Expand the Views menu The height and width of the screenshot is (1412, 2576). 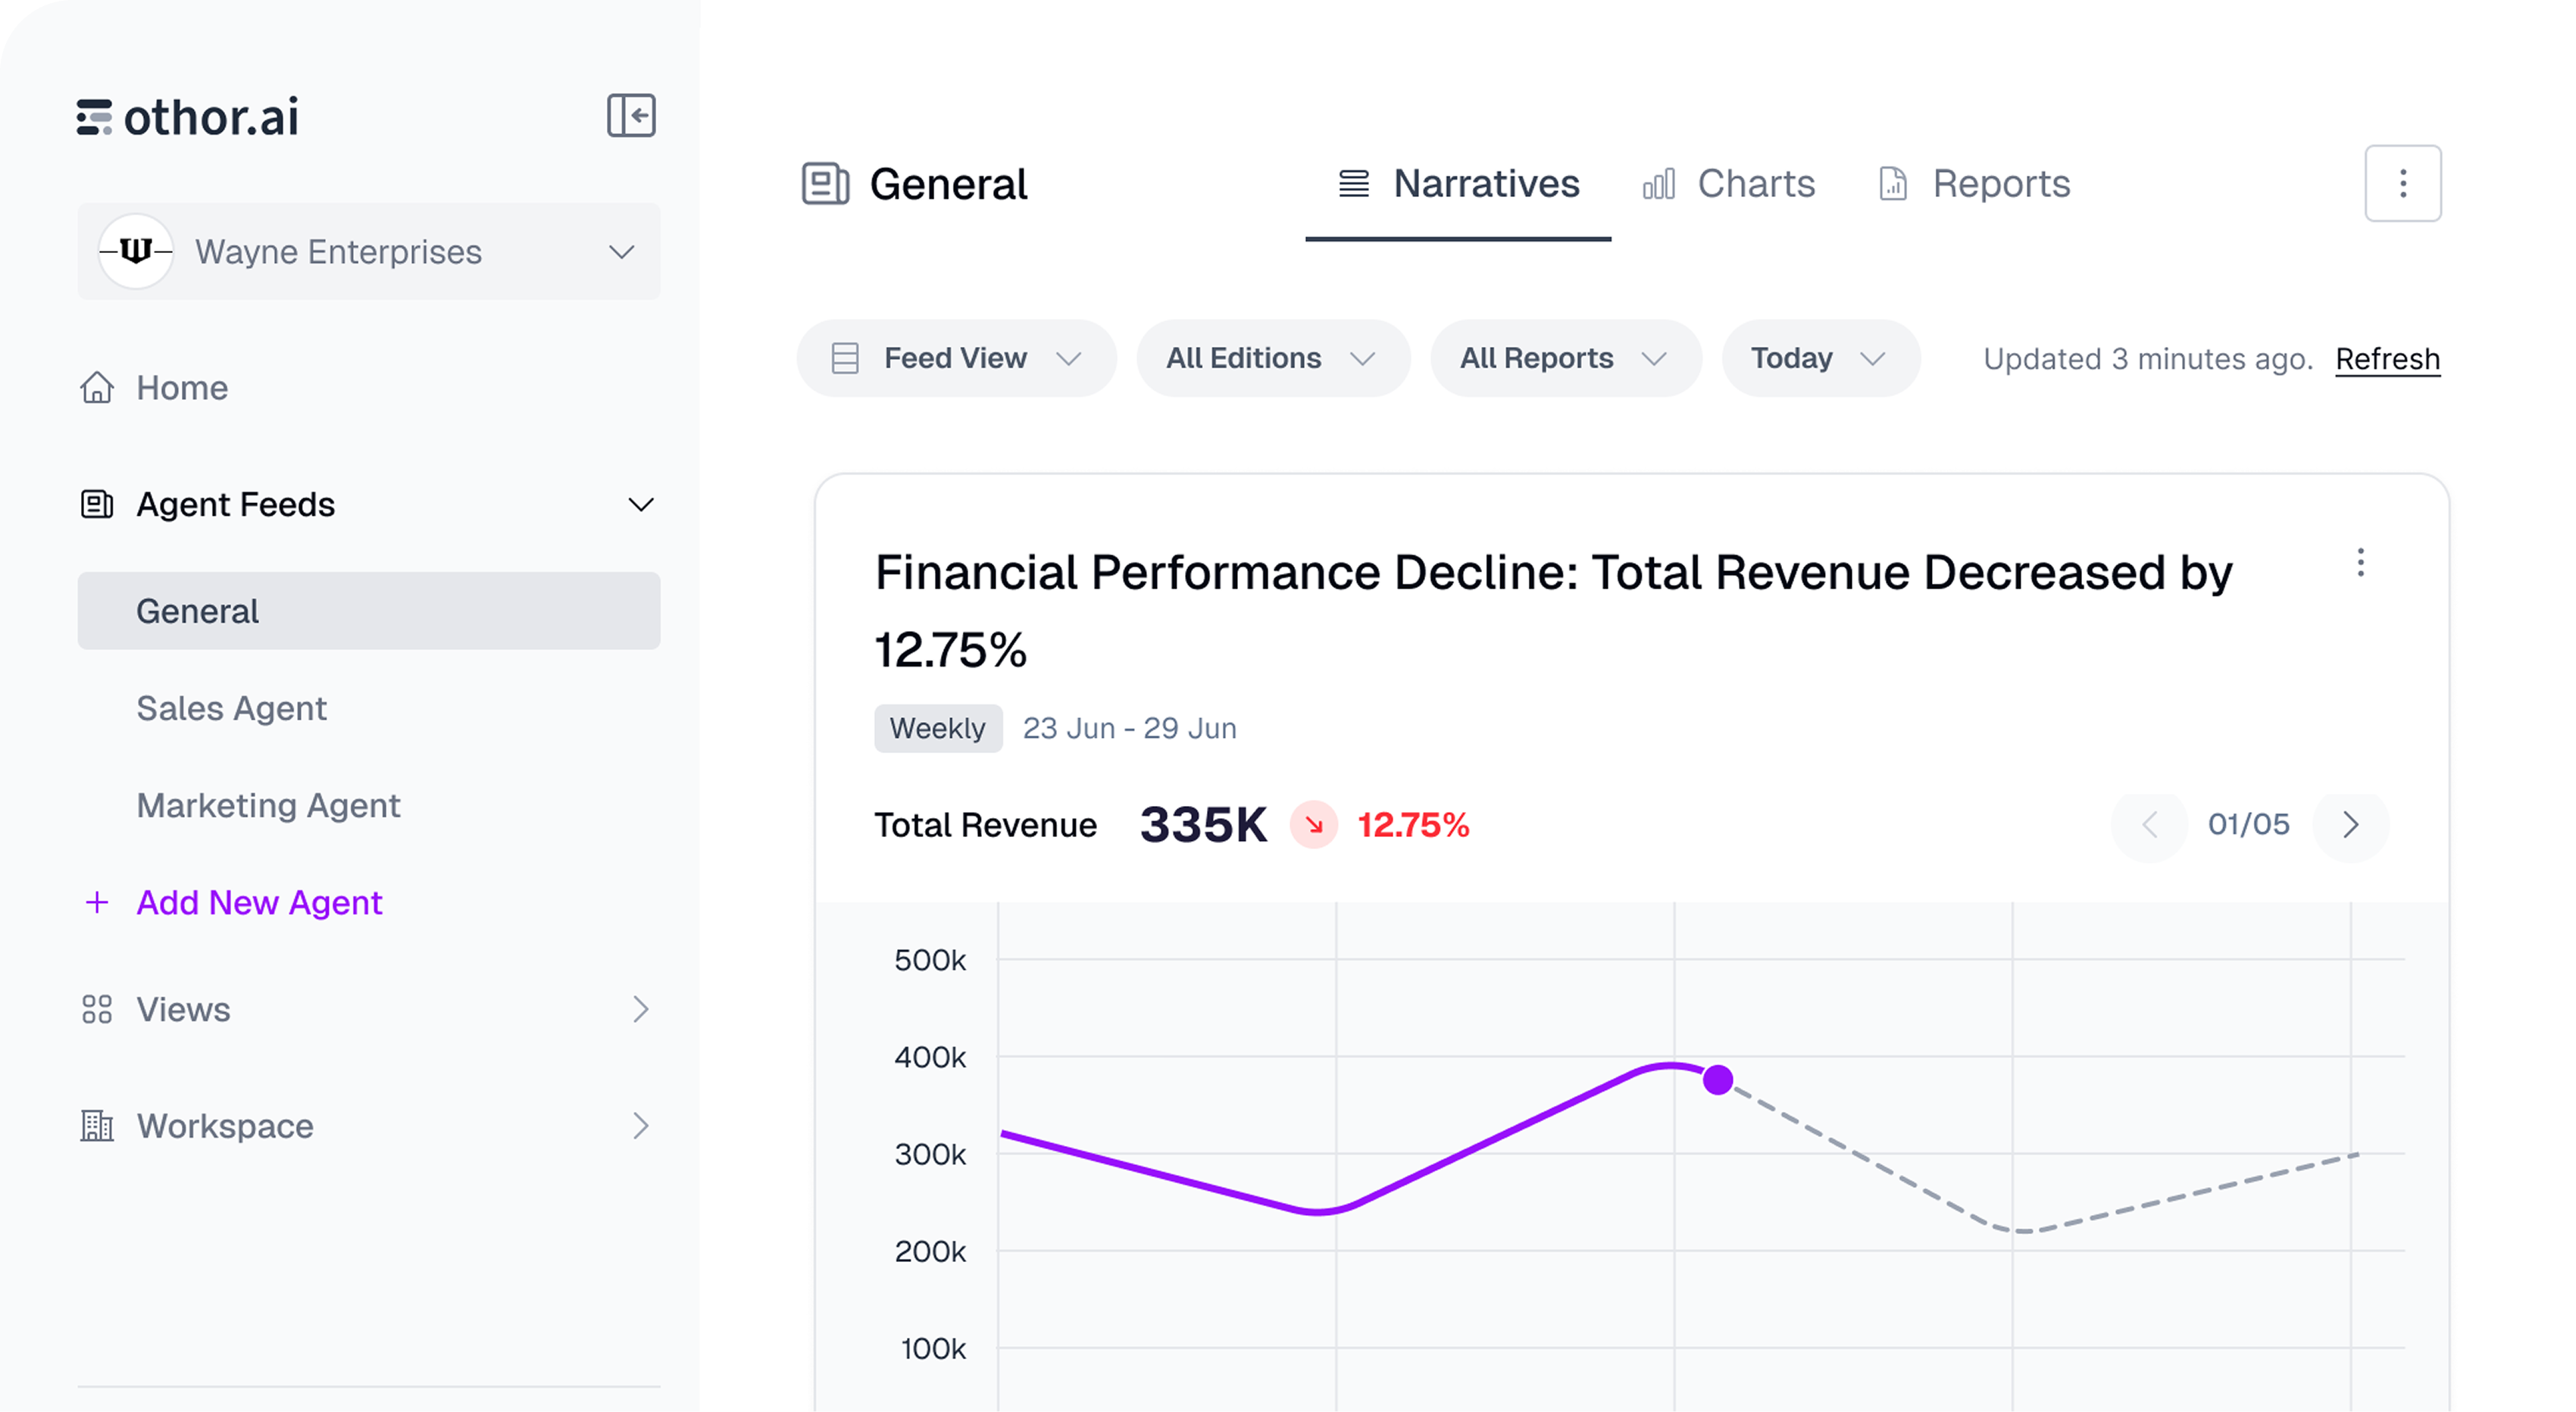click(640, 1009)
